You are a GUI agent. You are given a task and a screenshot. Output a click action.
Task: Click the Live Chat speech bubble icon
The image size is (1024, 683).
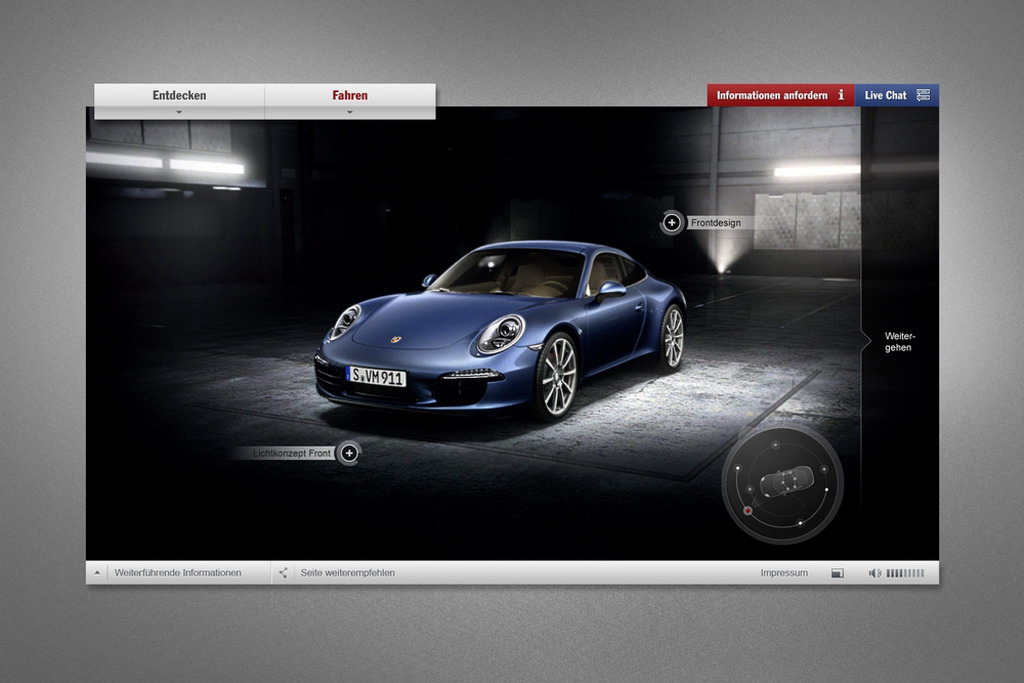923,95
